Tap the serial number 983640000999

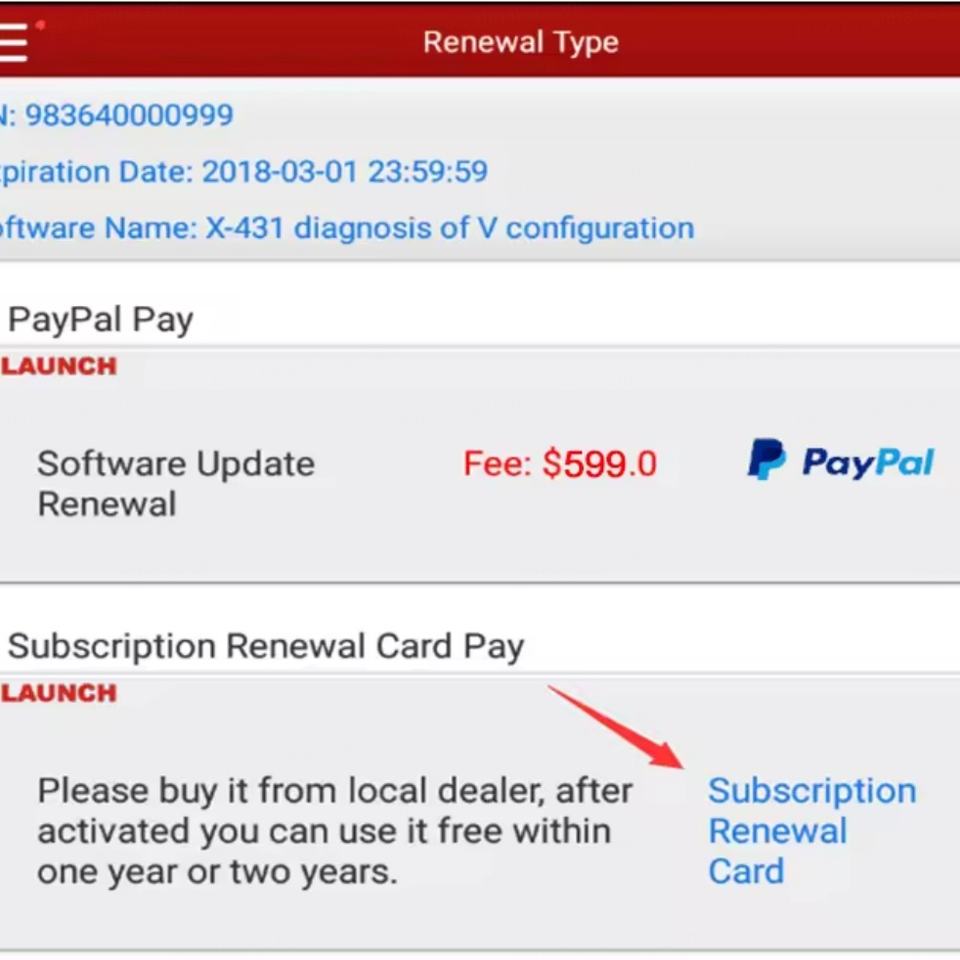(x=129, y=114)
